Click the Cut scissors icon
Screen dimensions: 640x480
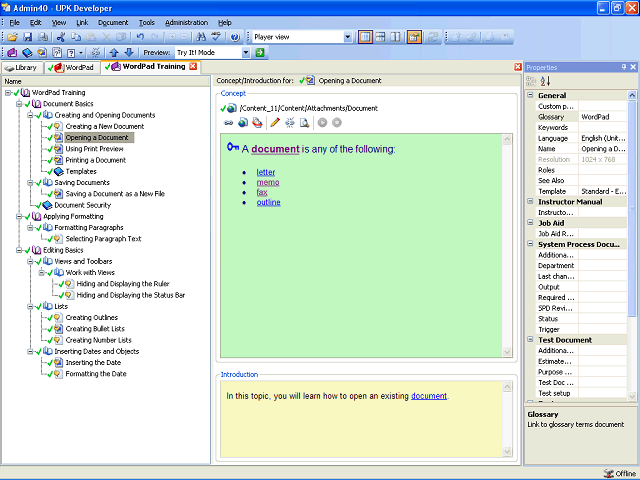[x=61, y=37]
